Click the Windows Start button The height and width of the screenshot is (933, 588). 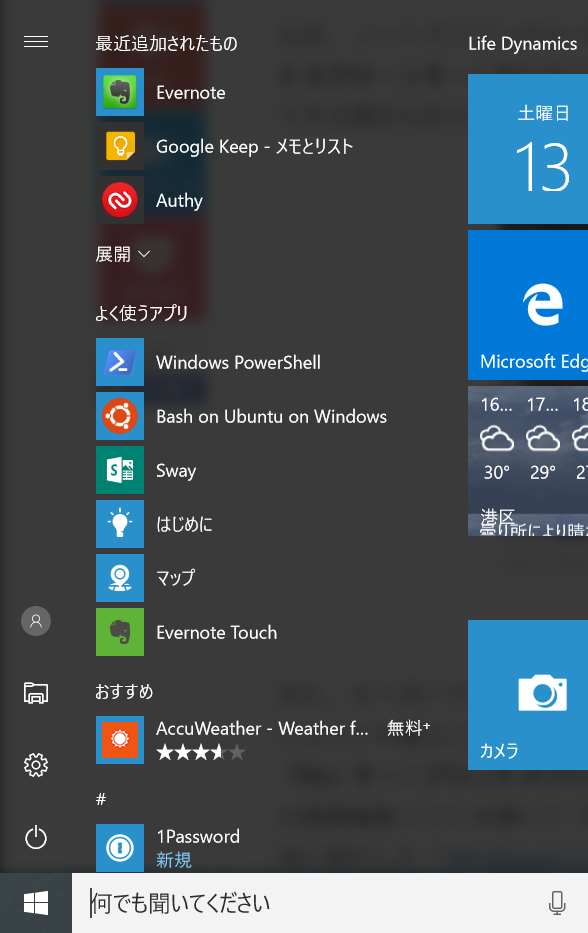36,903
